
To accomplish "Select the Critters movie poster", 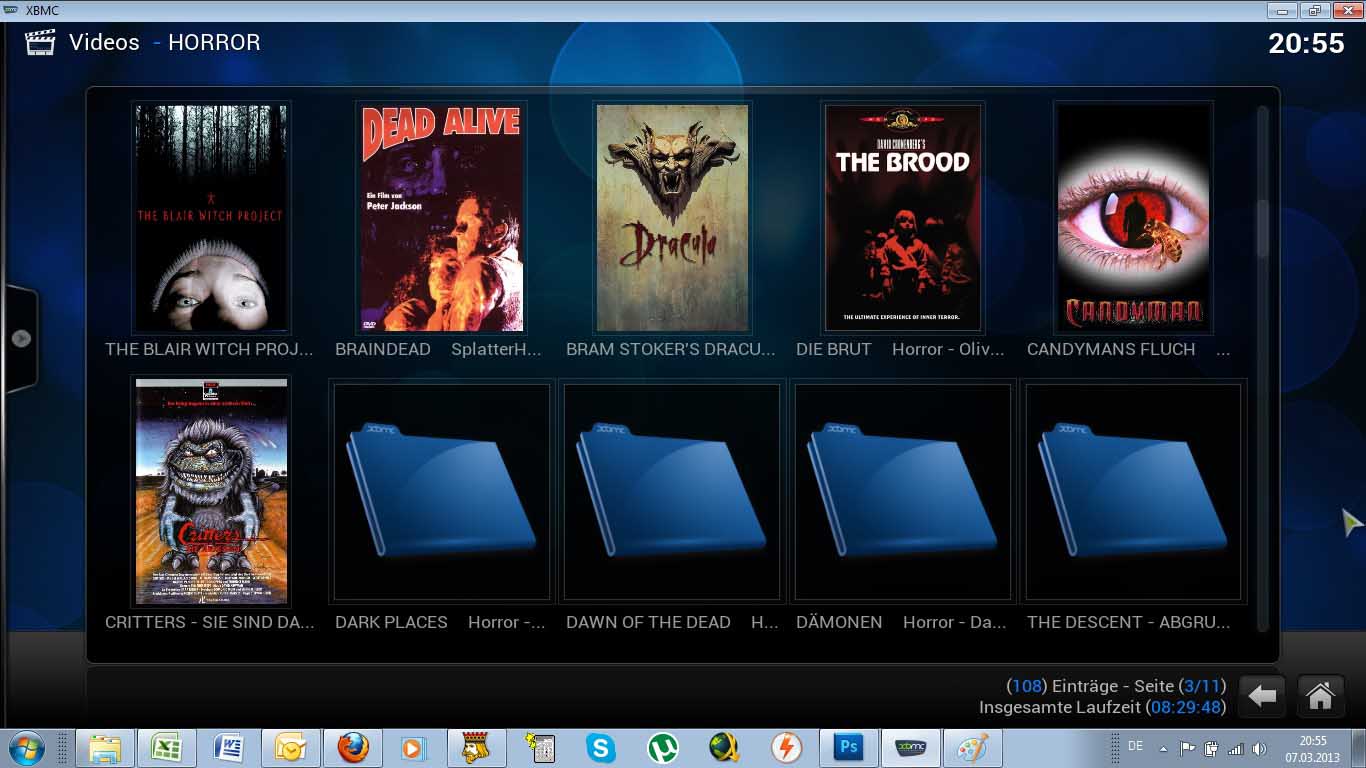I will [x=211, y=491].
